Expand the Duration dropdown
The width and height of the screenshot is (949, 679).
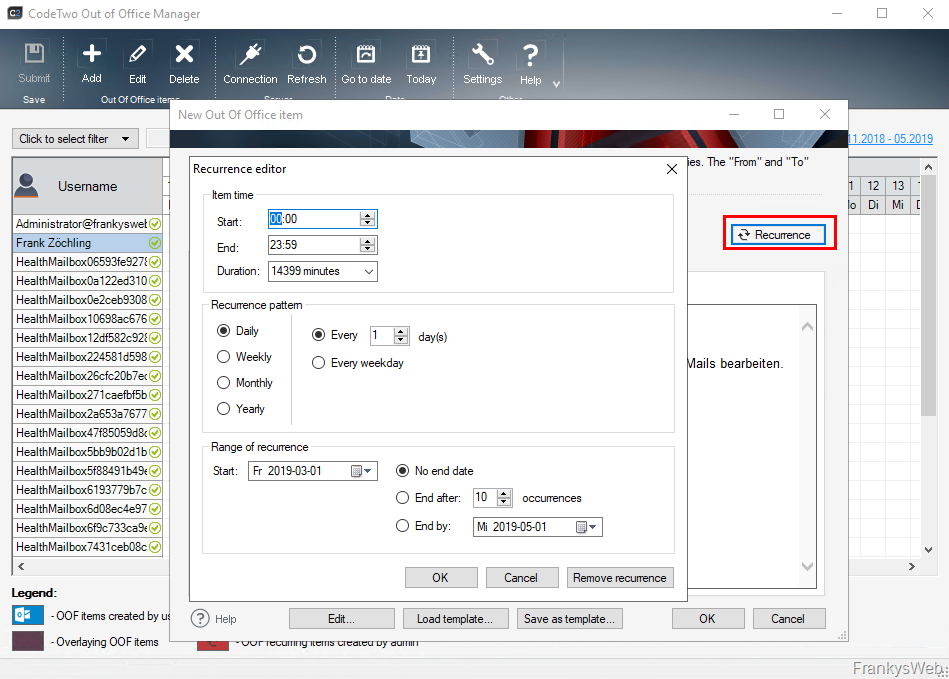pos(369,271)
